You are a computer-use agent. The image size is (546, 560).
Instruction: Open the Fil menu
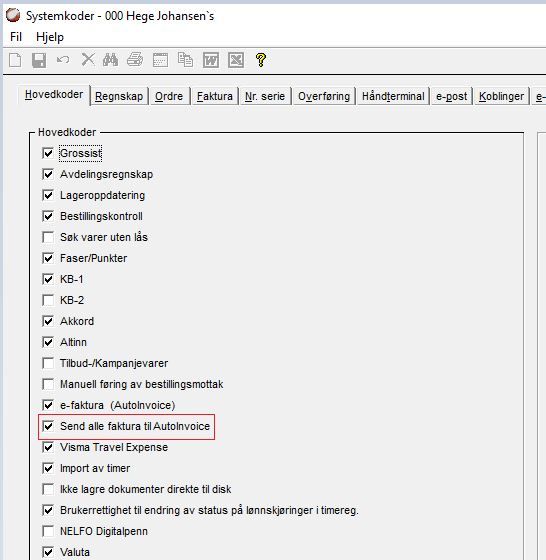[16, 37]
